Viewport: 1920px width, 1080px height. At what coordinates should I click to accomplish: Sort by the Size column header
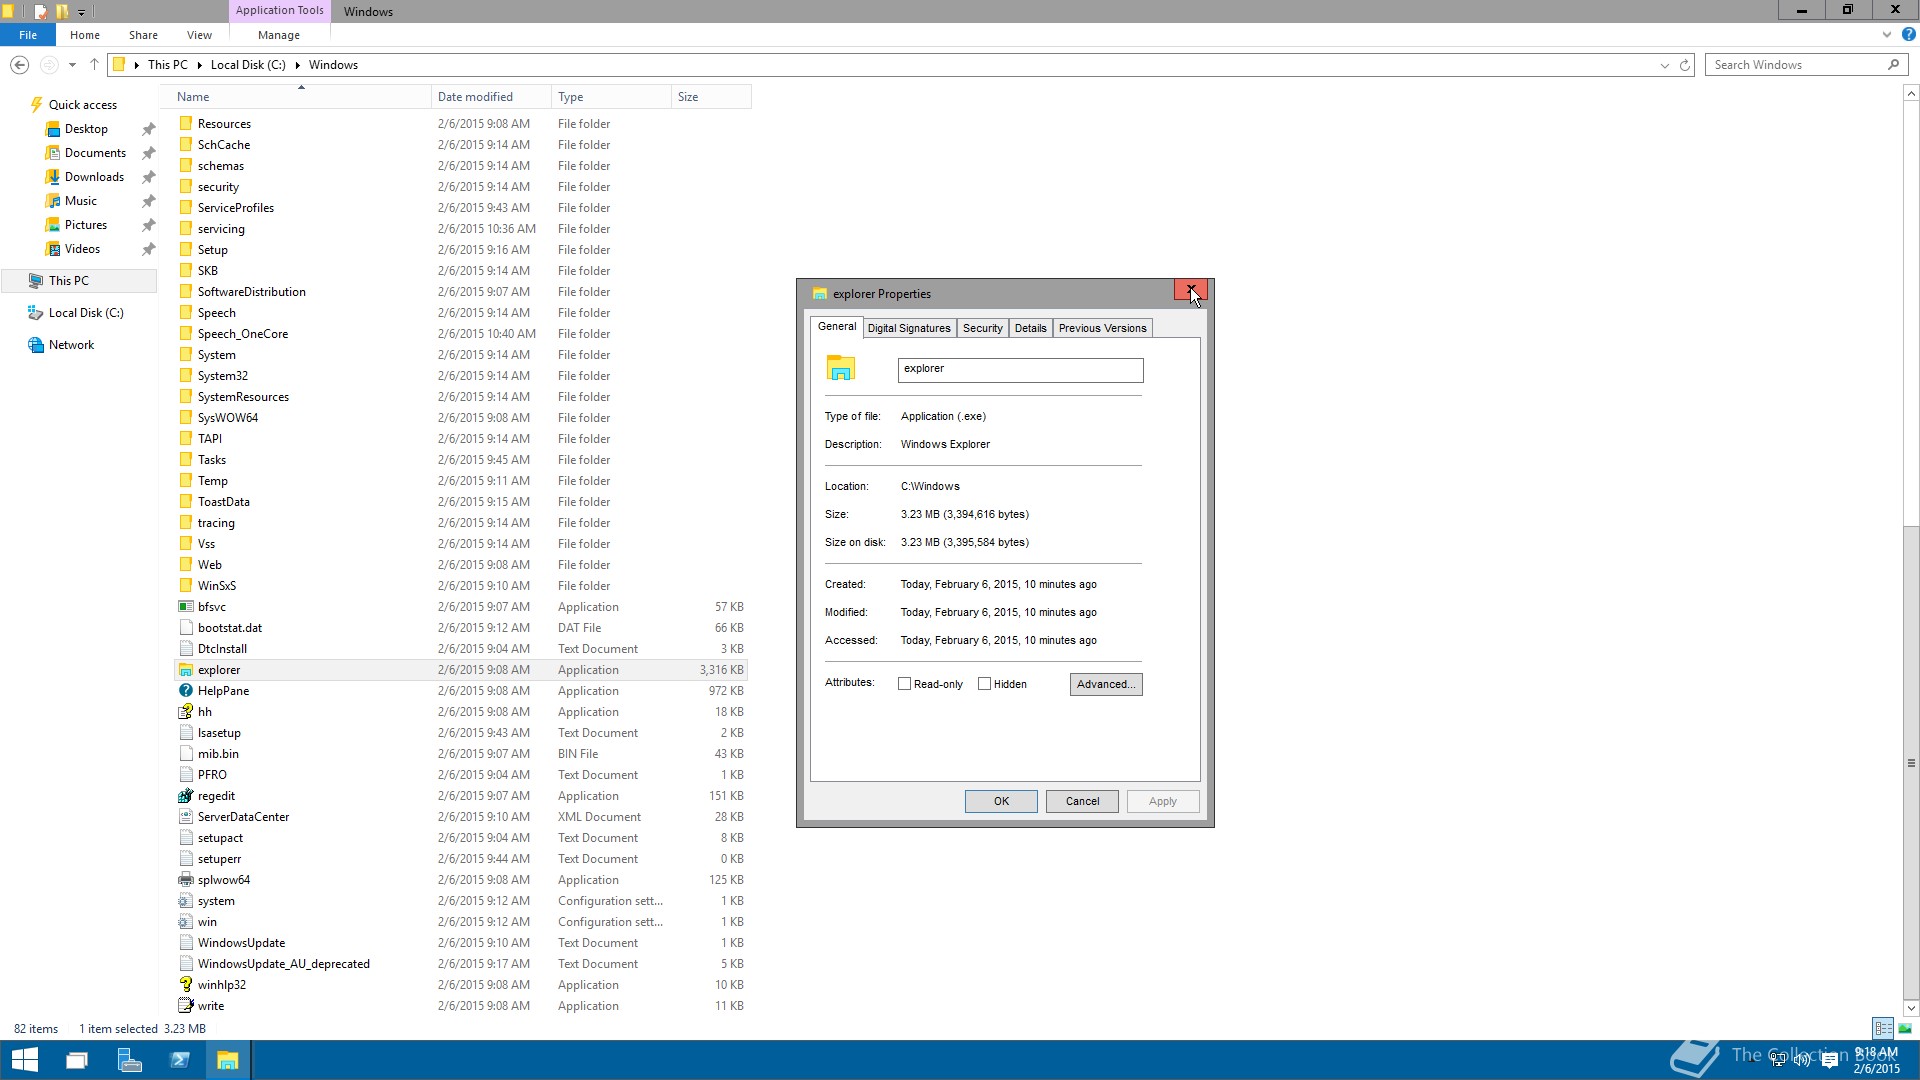pos(711,97)
